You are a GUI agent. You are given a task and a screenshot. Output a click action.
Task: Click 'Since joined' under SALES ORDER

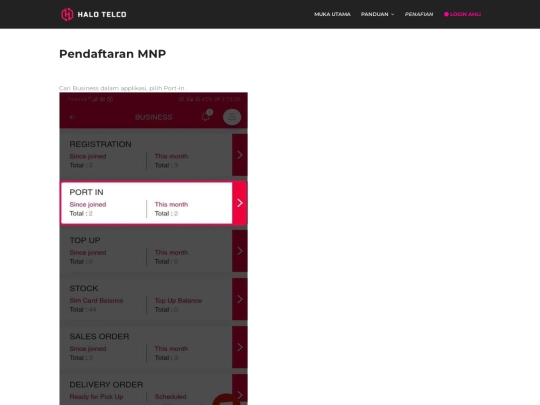(x=88, y=349)
